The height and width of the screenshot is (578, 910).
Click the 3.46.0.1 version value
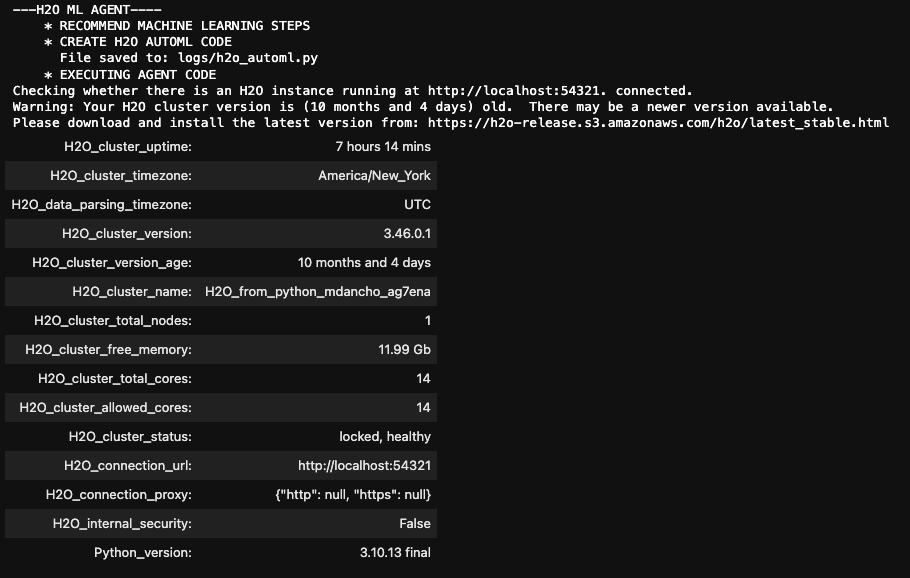(x=407, y=234)
